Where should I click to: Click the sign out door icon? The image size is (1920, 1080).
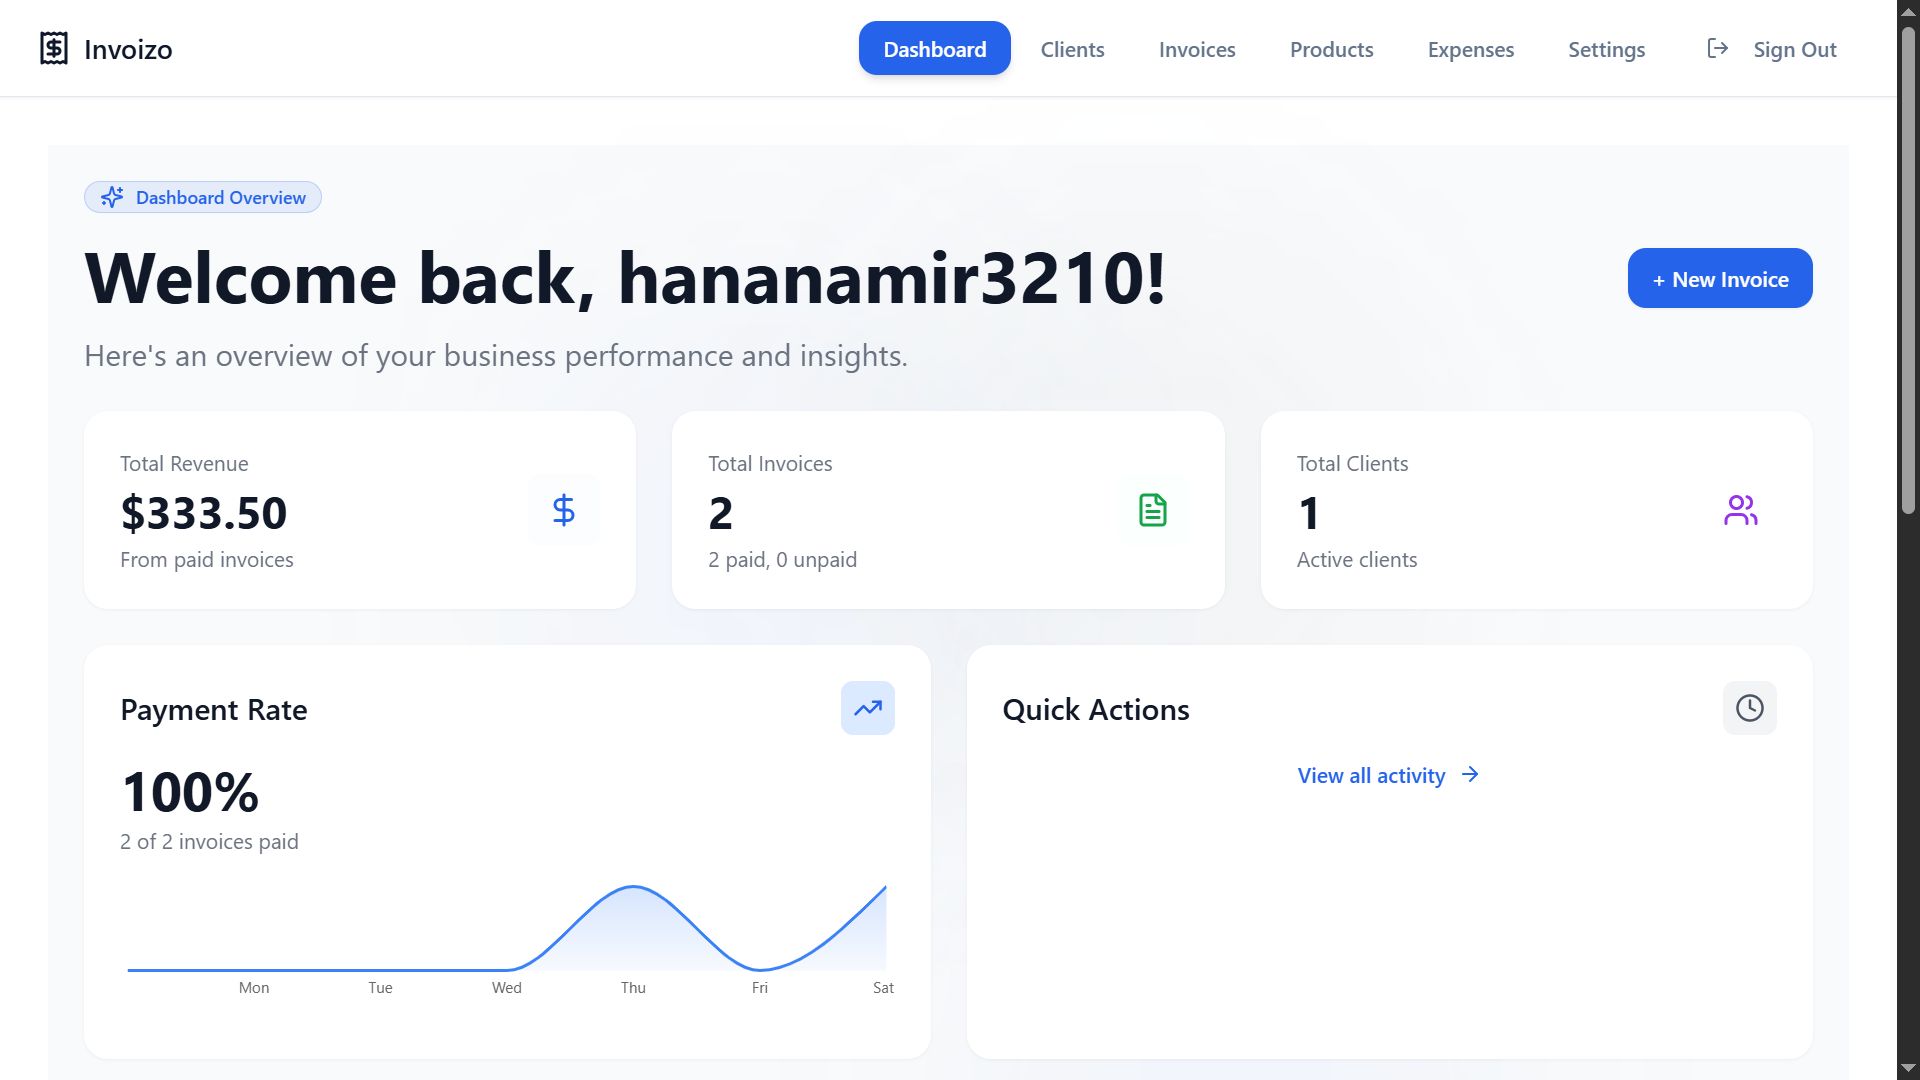(x=1717, y=48)
